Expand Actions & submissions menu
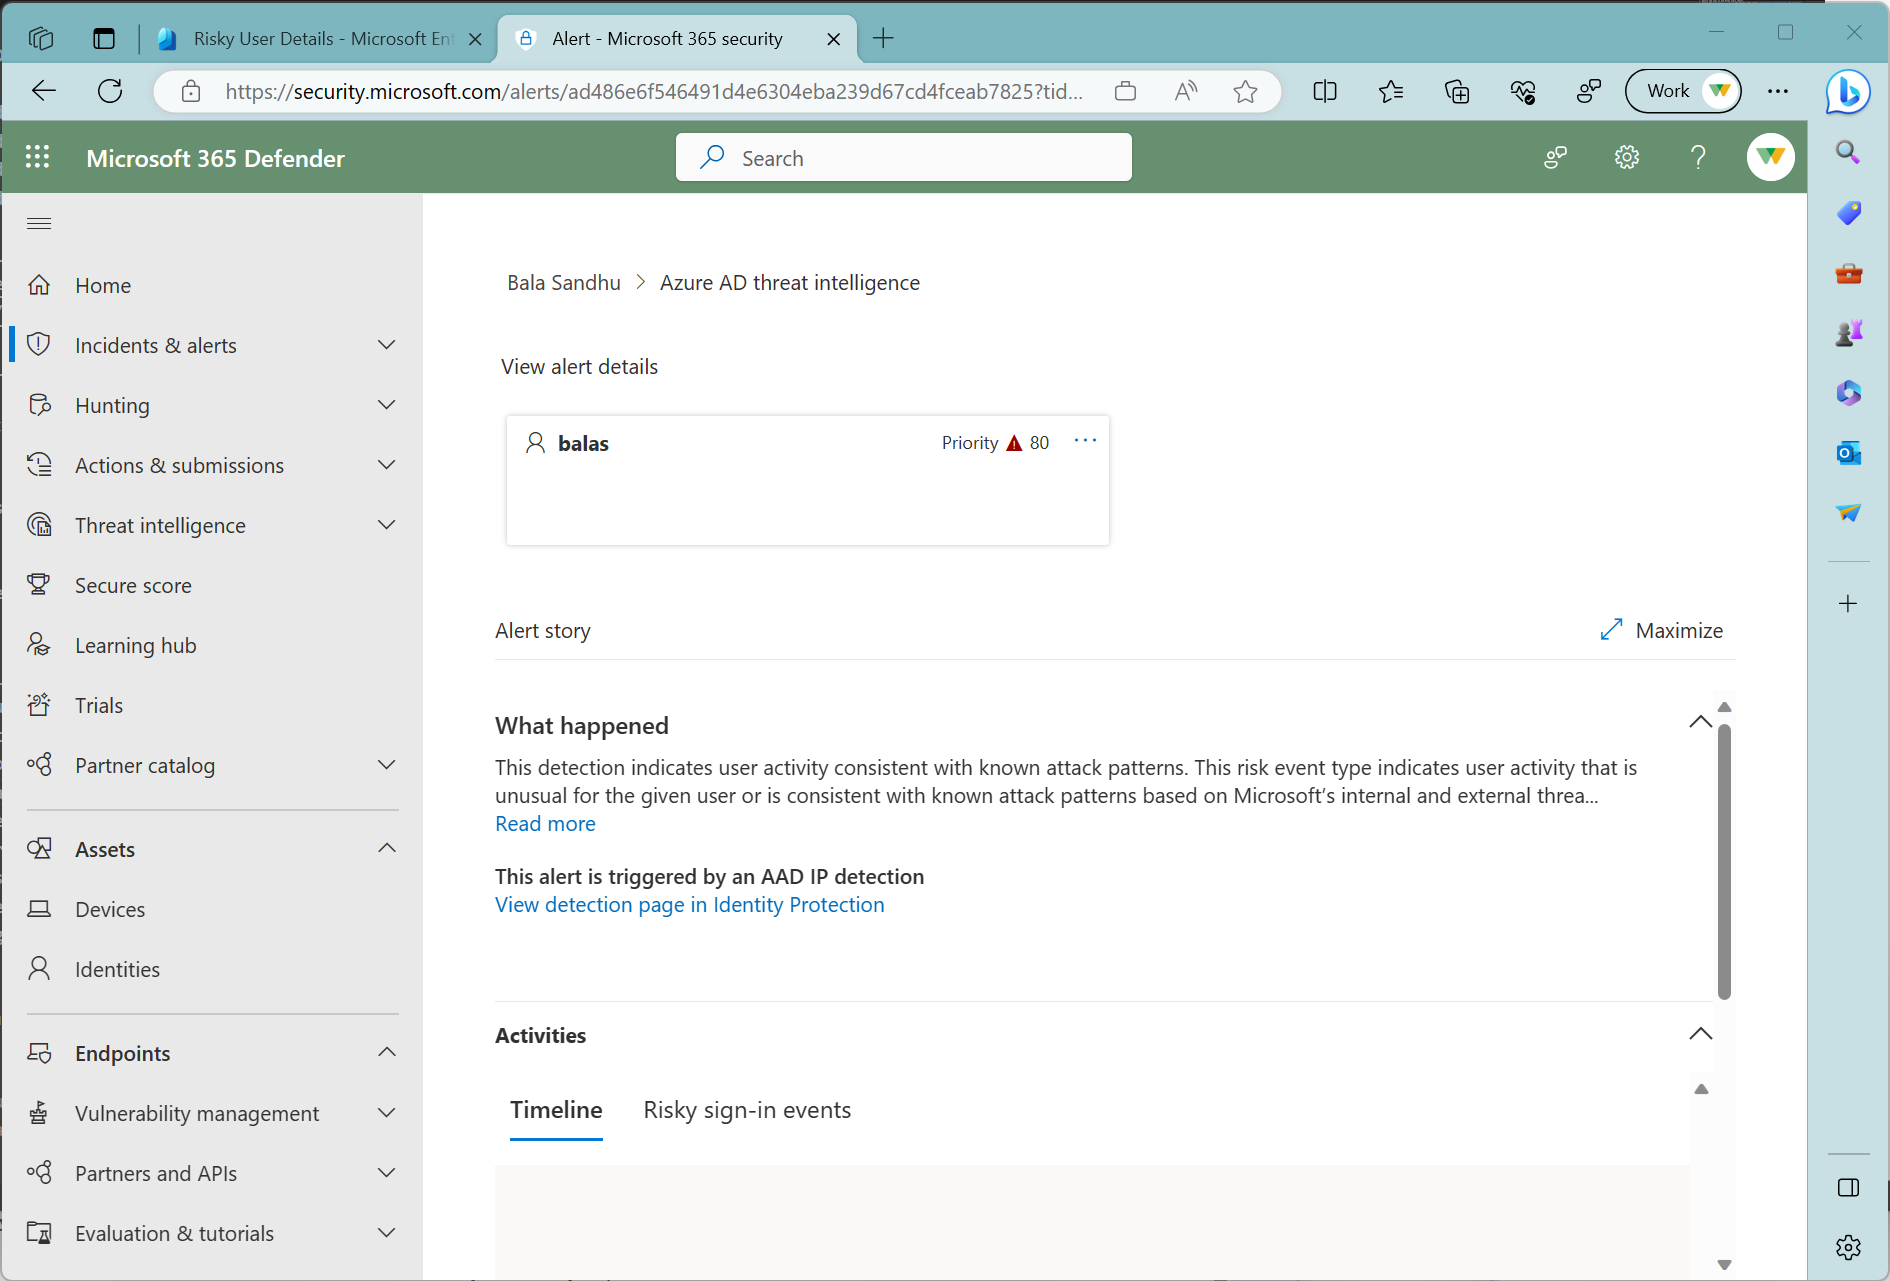The image size is (1890, 1281). (387, 465)
